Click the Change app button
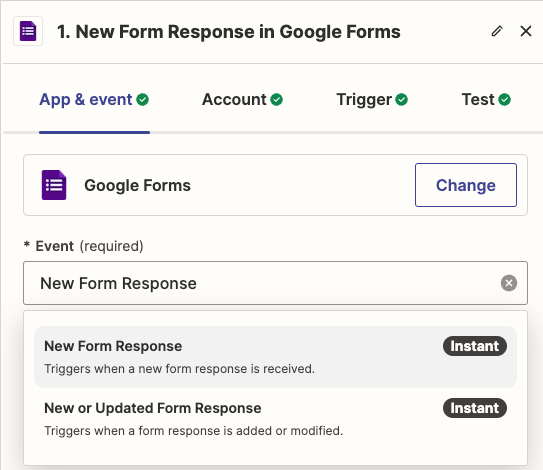Image resolution: width=543 pixels, height=470 pixels. 466,185
